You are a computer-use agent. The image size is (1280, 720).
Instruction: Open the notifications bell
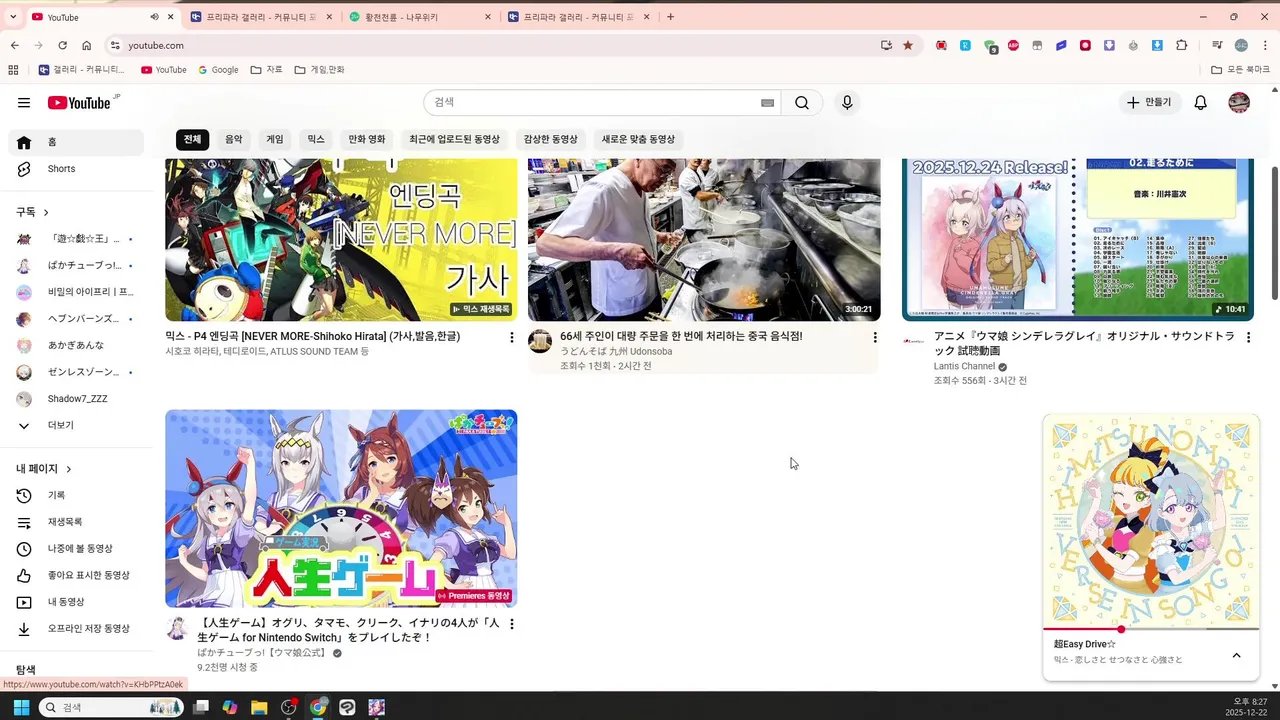[x=1201, y=103]
